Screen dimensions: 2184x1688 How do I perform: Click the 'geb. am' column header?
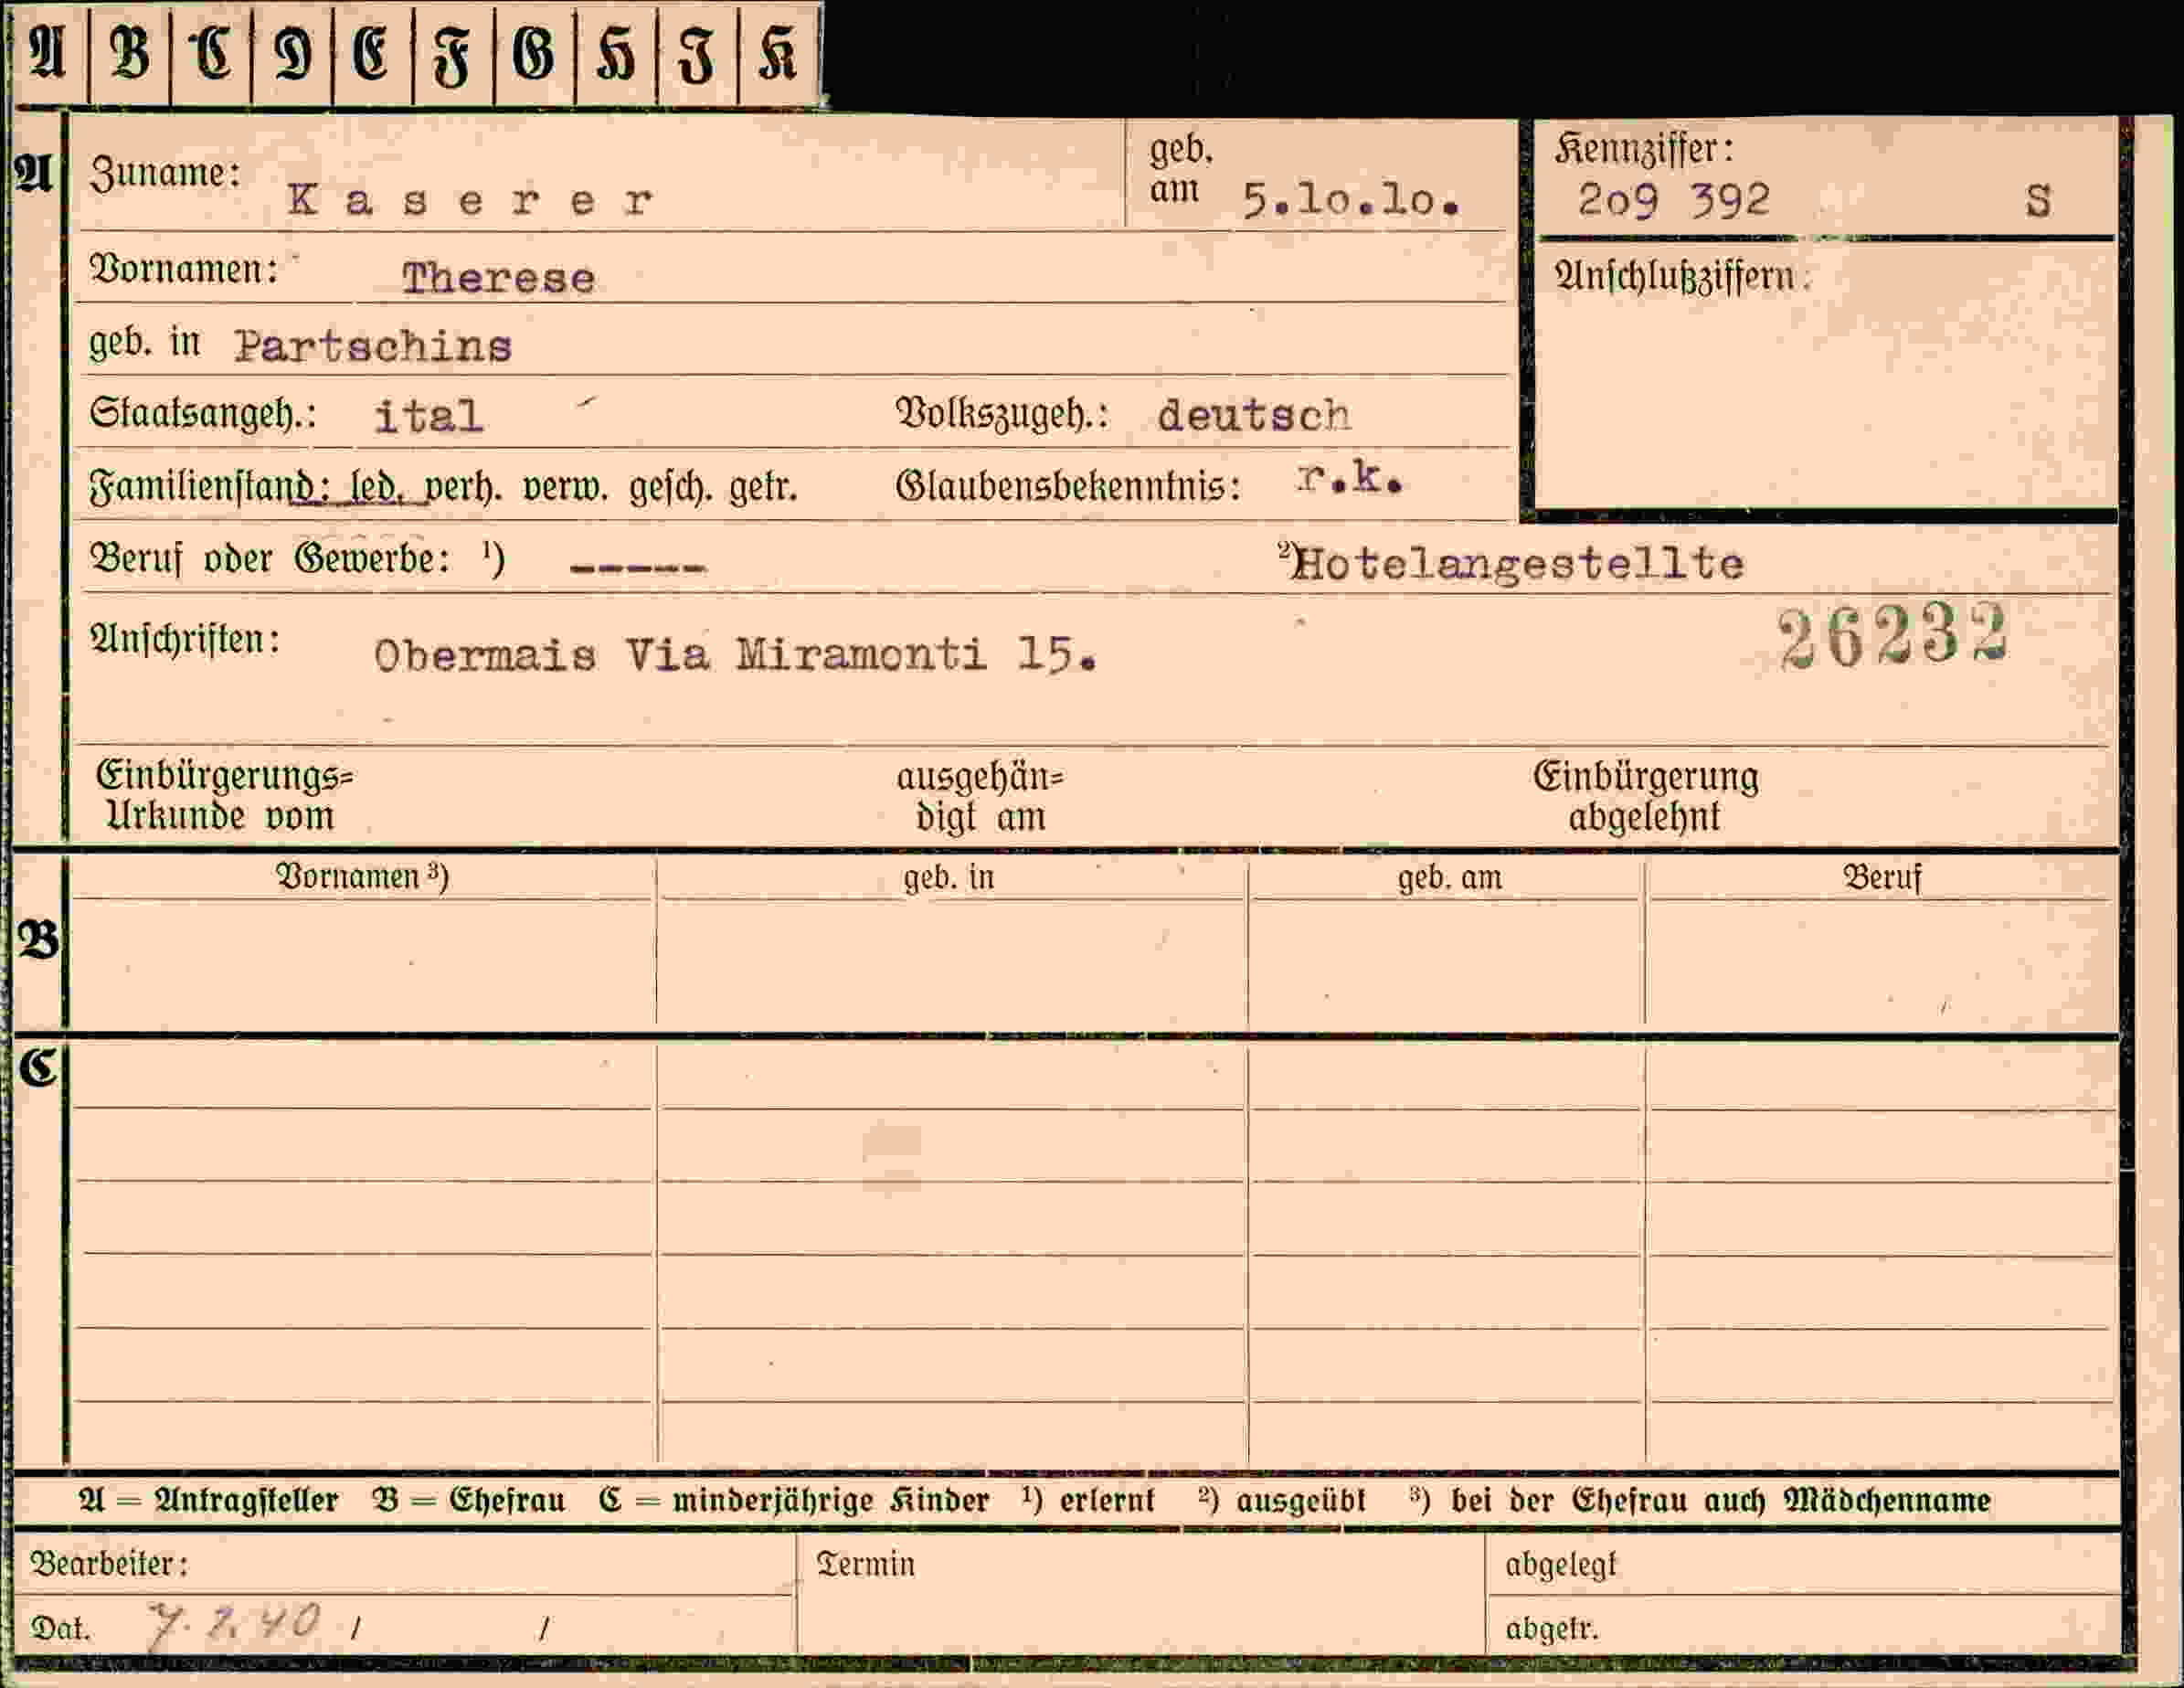(1449, 877)
